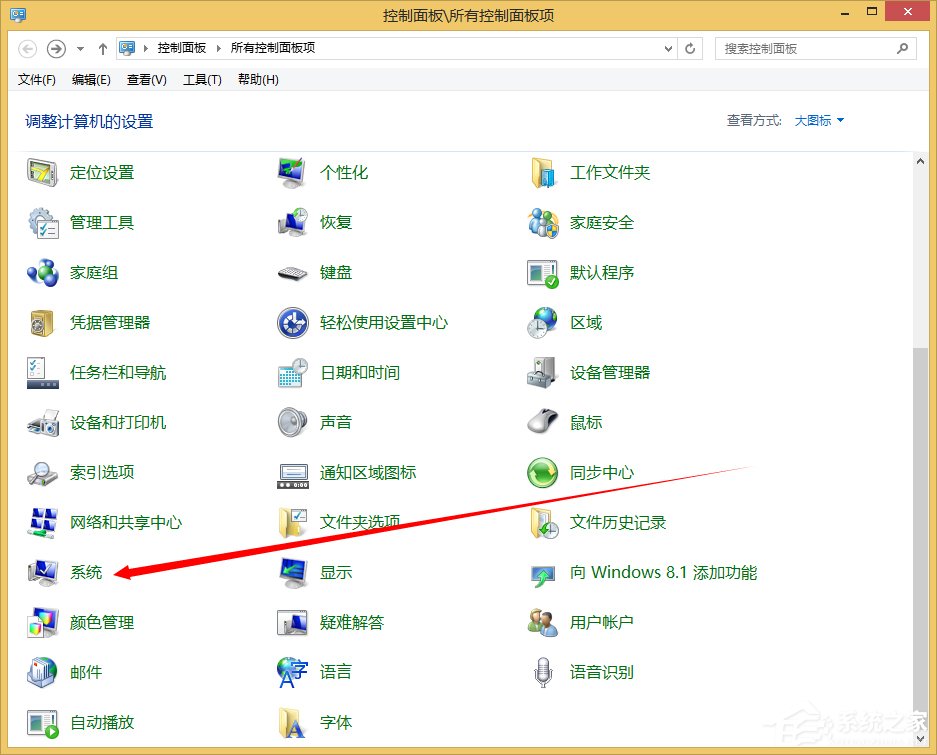Image resolution: width=937 pixels, height=755 pixels.
Task: Open the recent pages chevron beside navigation arrows
Action: click(x=78, y=48)
